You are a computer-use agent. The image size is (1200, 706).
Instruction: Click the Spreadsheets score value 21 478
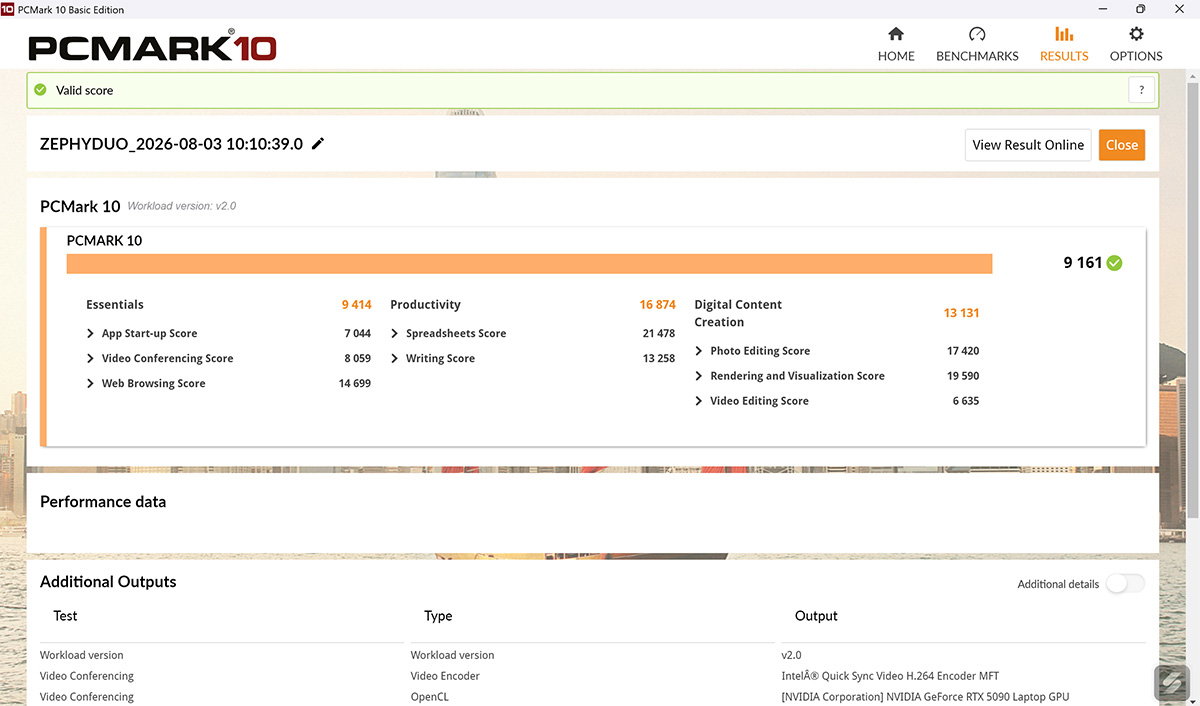coord(659,334)
